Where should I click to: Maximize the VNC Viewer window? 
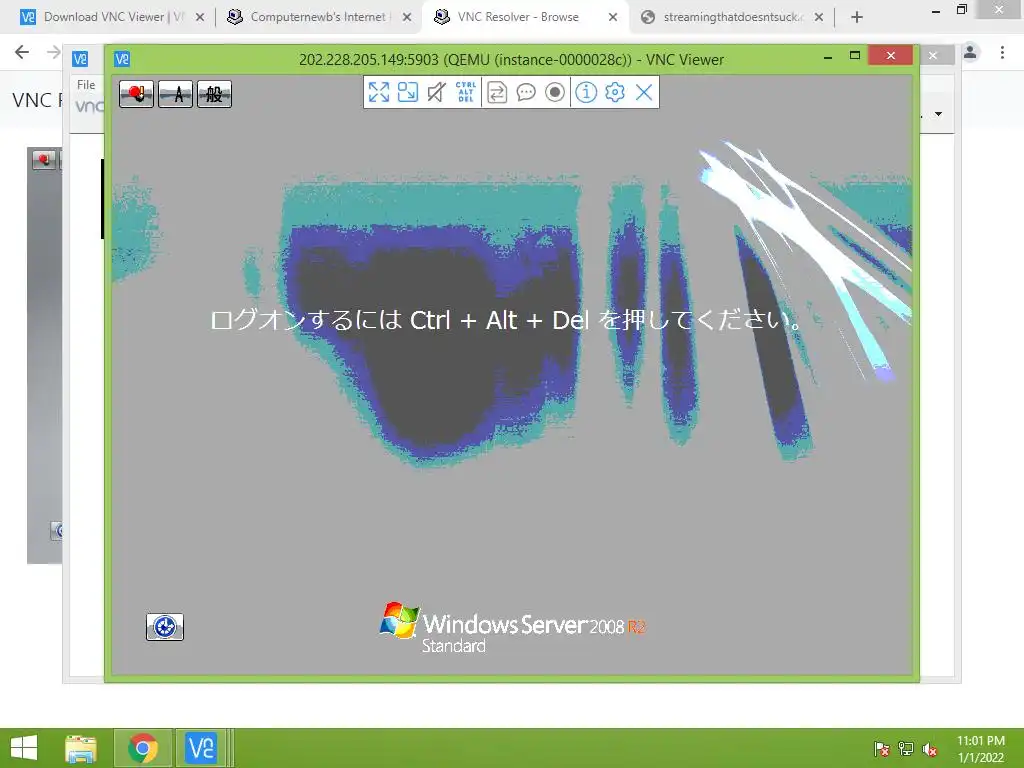[855, 56]
